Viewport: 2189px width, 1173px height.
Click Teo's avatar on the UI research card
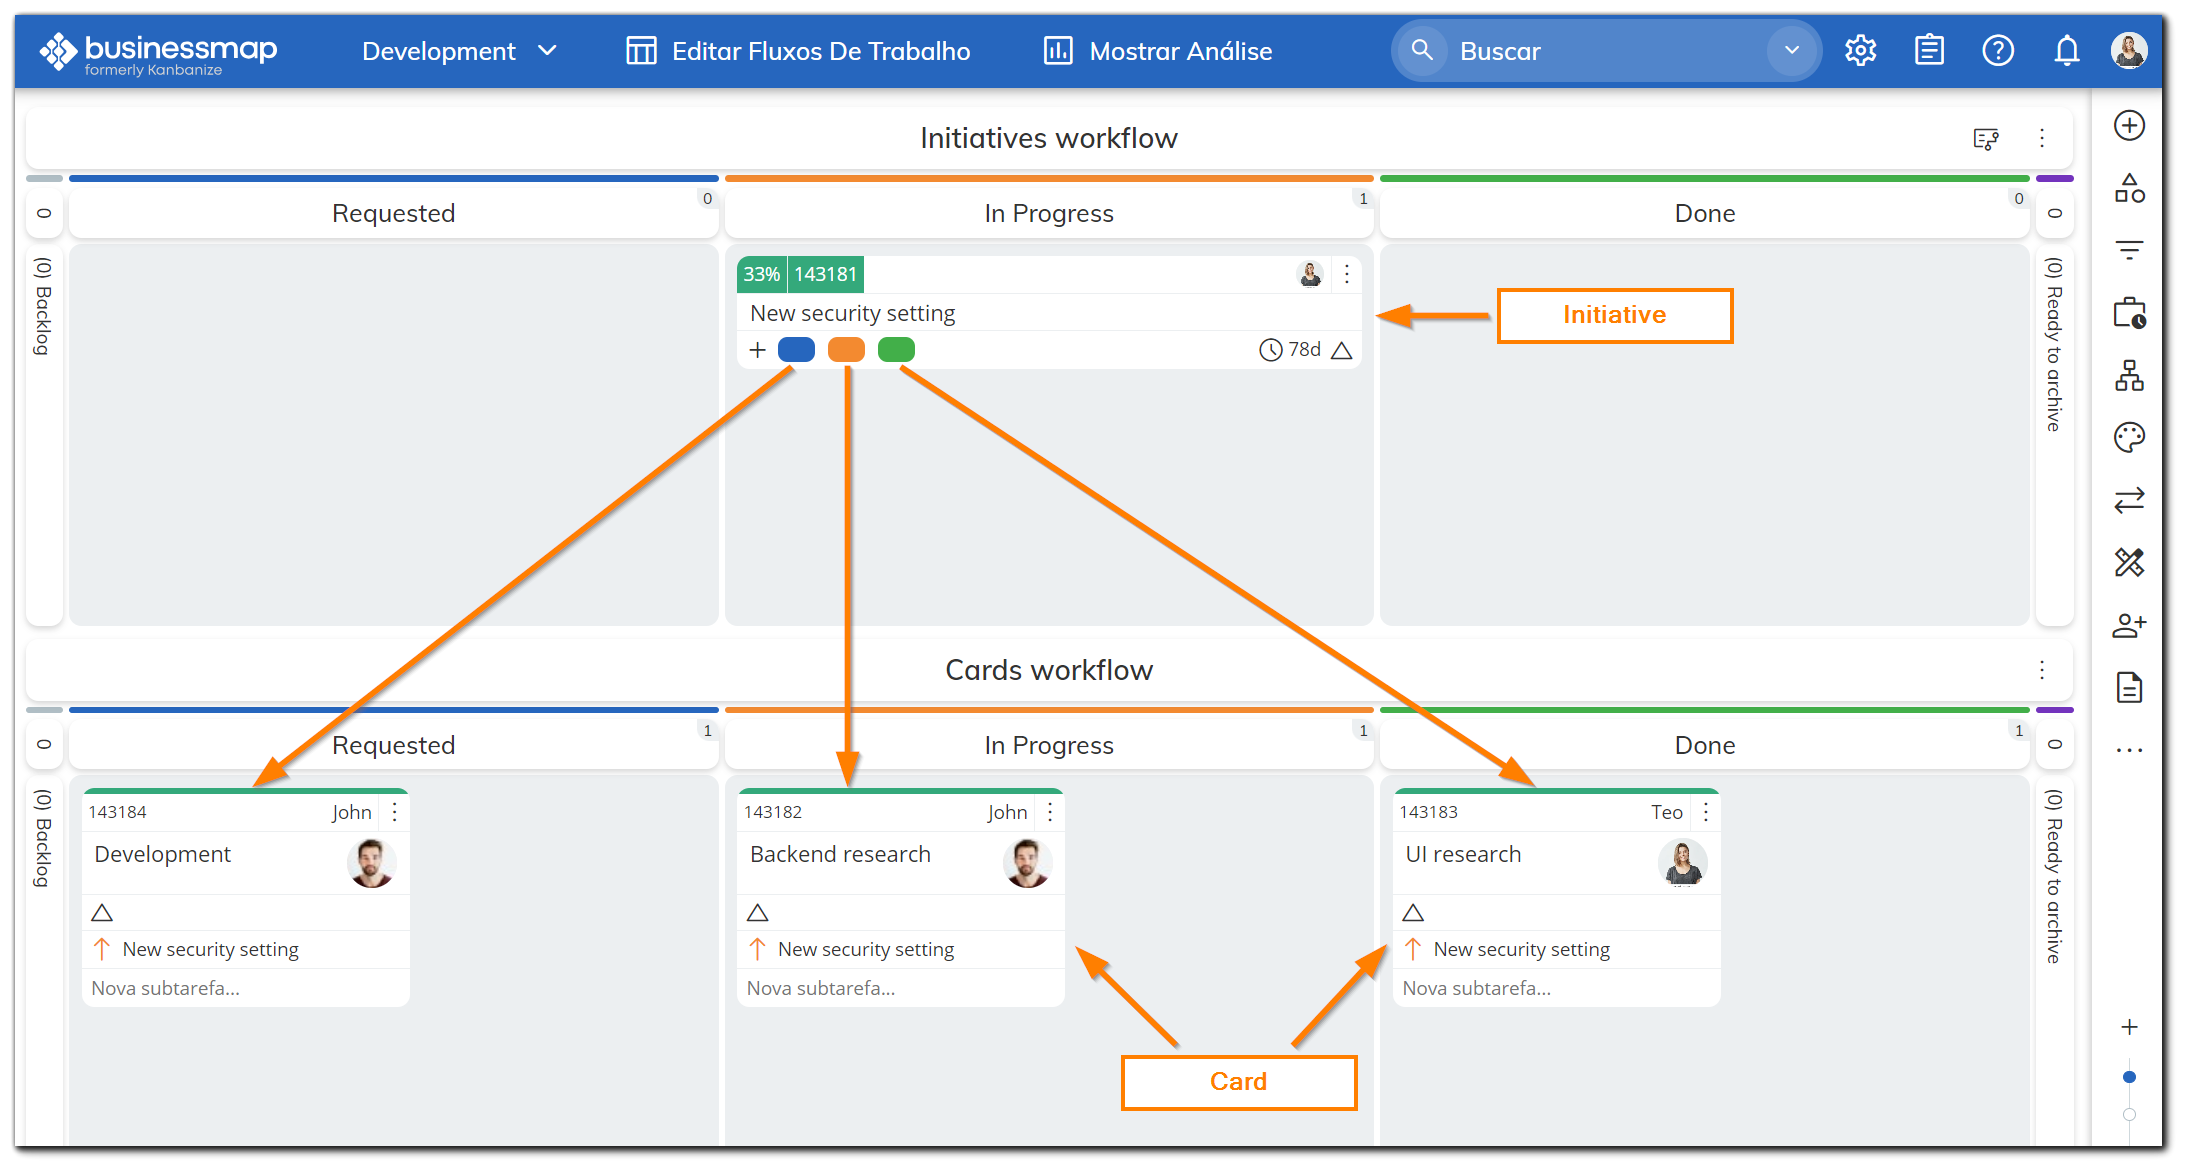pos(1683,863)
